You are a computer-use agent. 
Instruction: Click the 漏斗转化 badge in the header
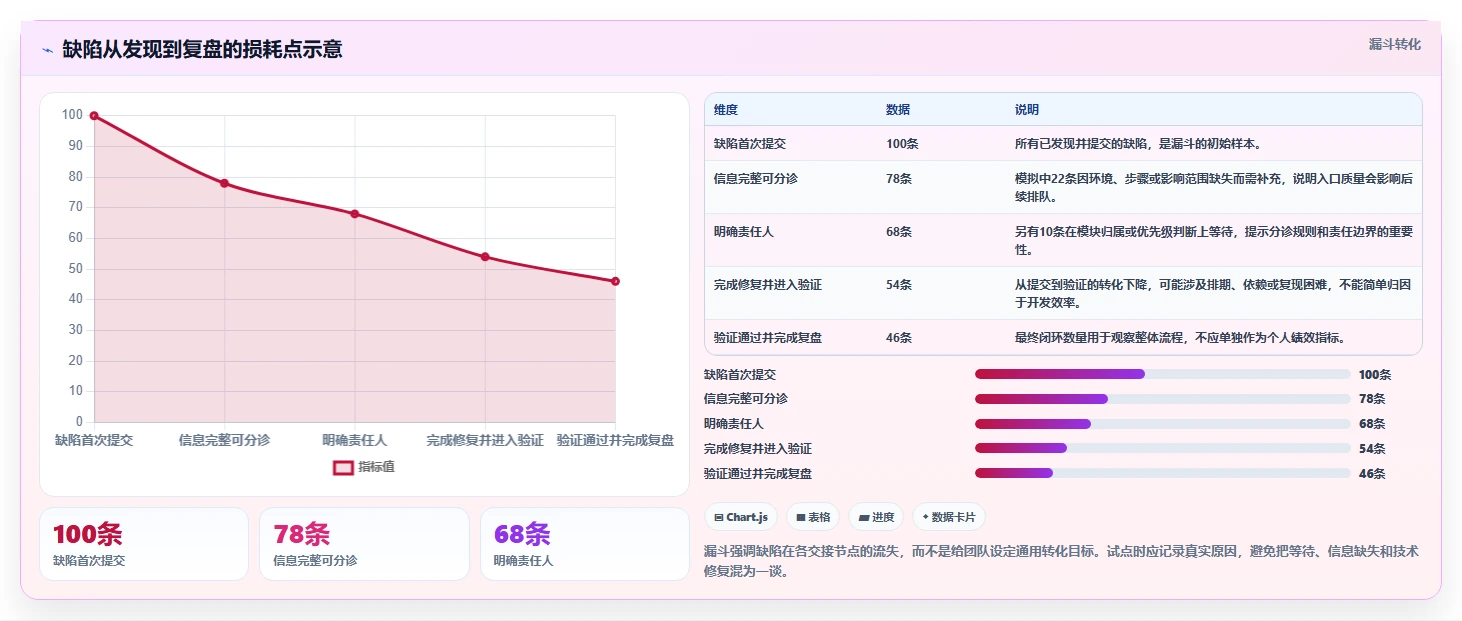[1394, 44]
